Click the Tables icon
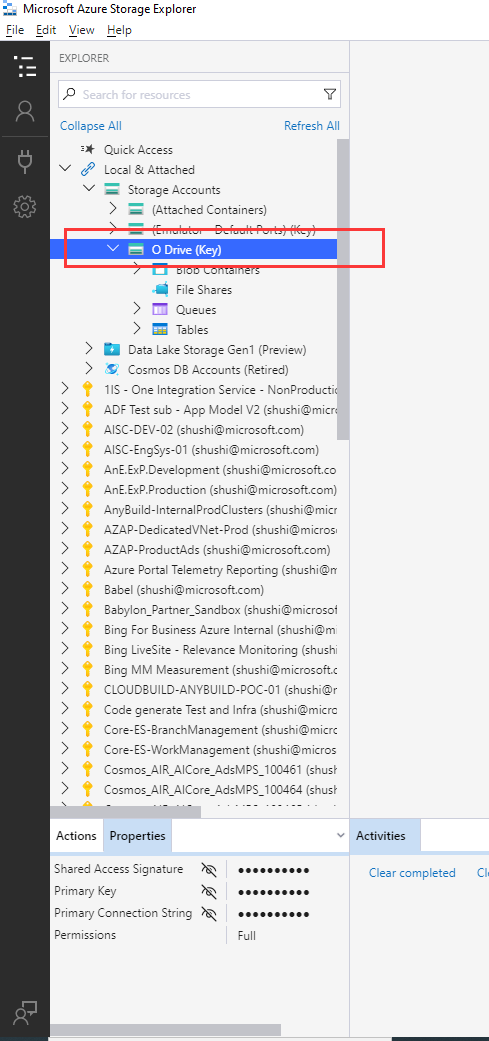Screen dimensions: 489x1041 pos(160,329)
